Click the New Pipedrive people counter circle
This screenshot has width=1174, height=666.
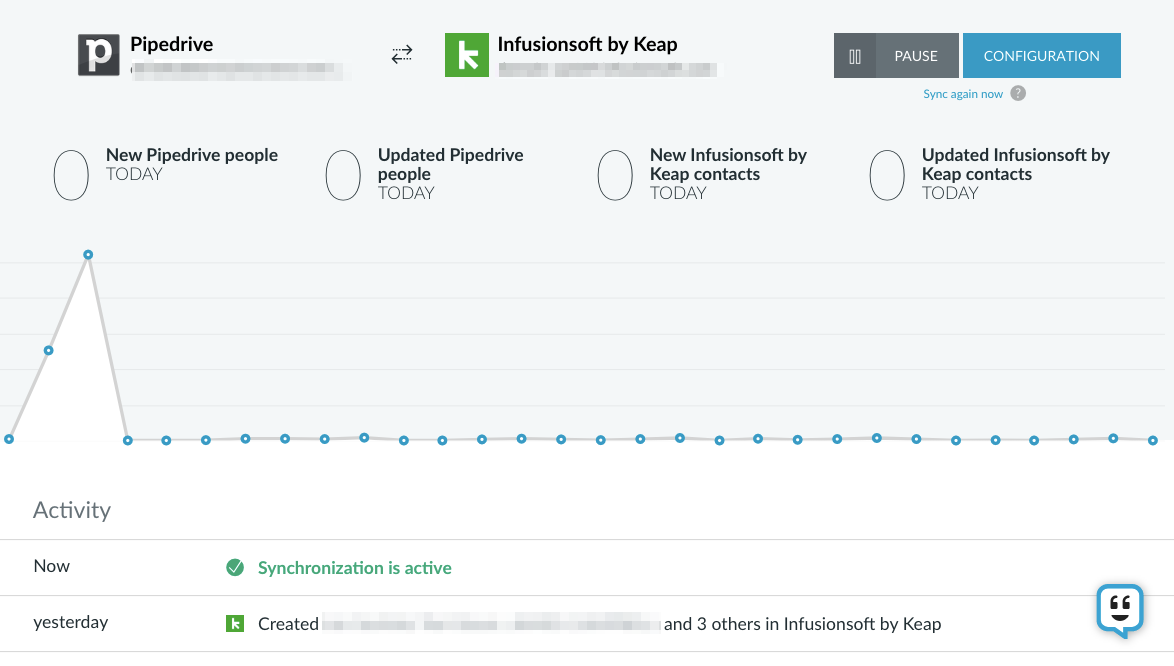click(x=71, y=175)
